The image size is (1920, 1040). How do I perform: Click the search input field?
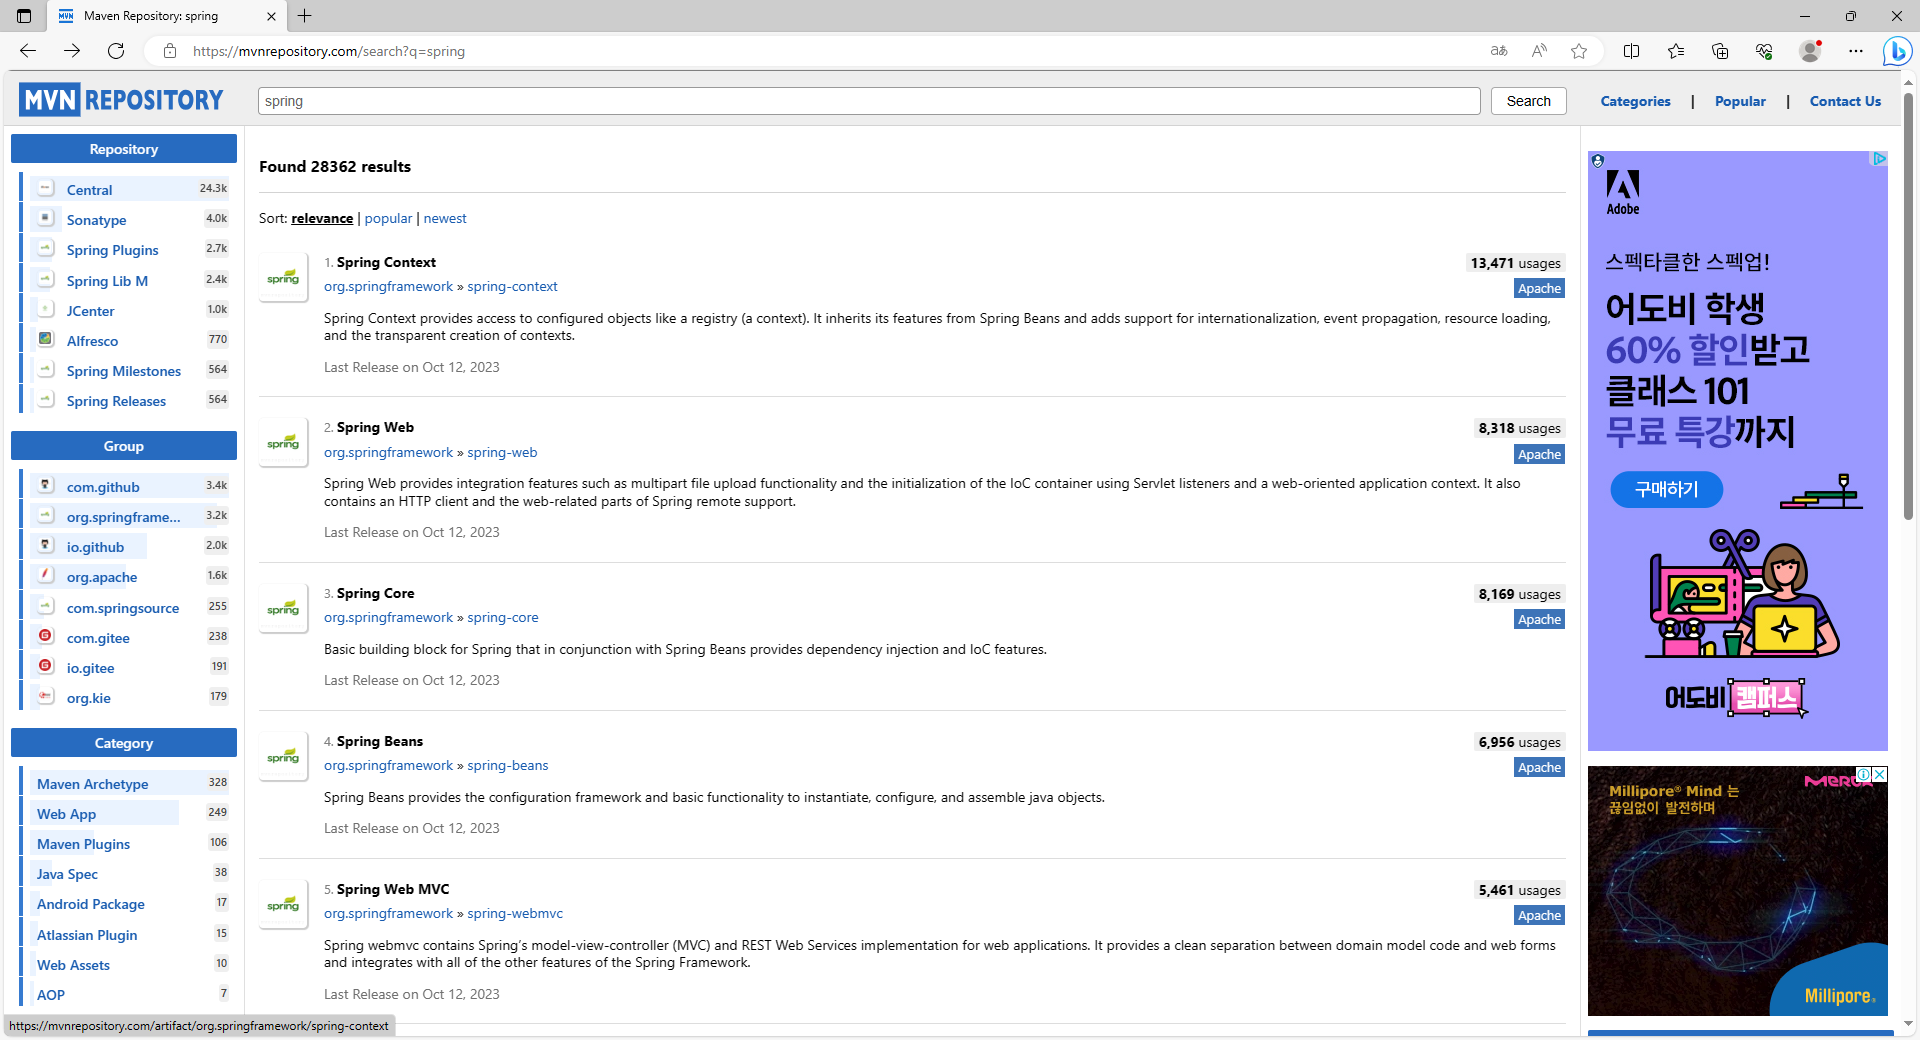click(x=869, y=101)
